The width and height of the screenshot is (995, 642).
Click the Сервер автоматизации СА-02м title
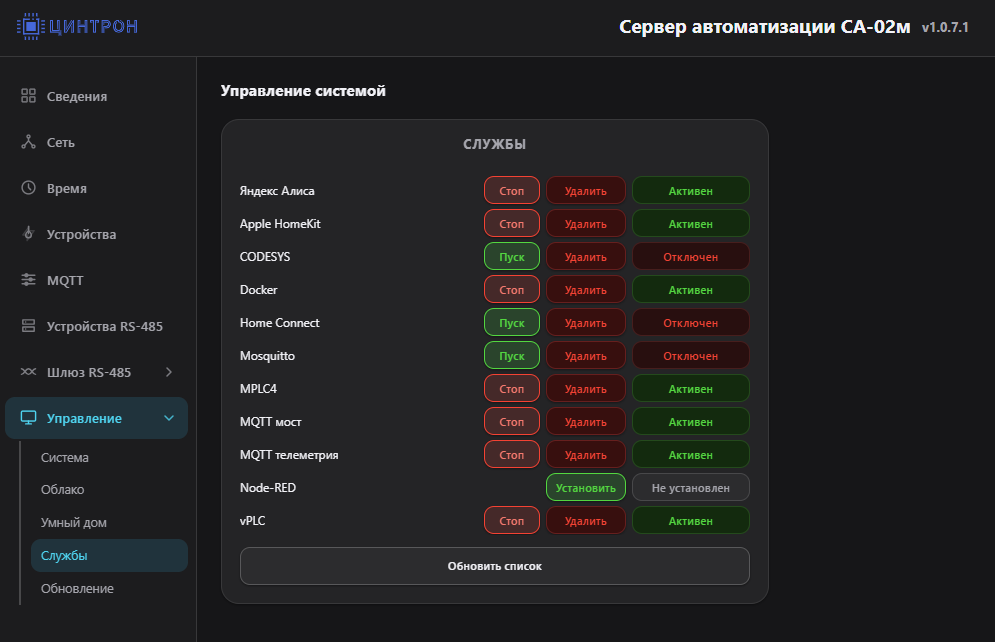765,27
